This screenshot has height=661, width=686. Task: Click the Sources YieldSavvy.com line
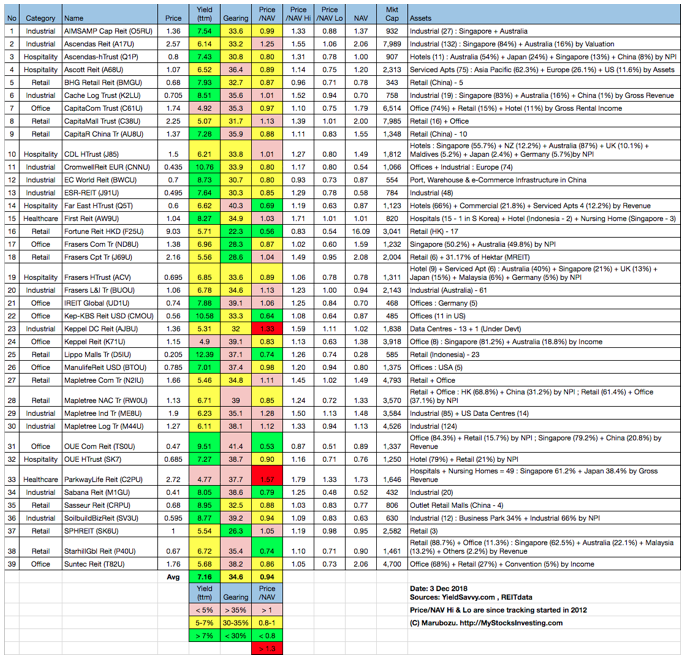[x=471, y=597]
